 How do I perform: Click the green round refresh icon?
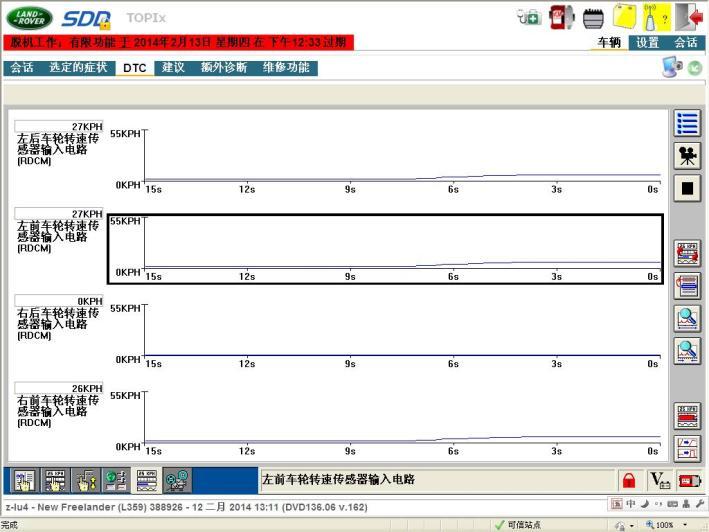click(x=695, y=68)
